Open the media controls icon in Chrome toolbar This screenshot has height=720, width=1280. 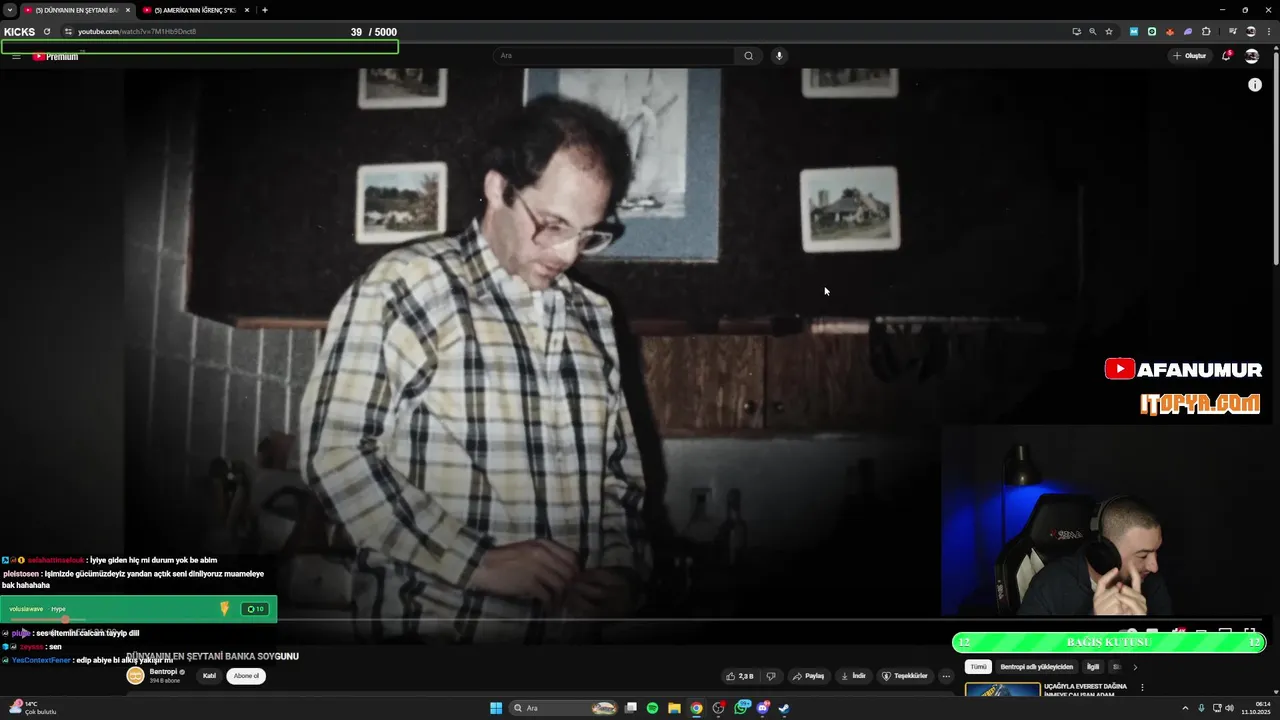click(1233, 32)
